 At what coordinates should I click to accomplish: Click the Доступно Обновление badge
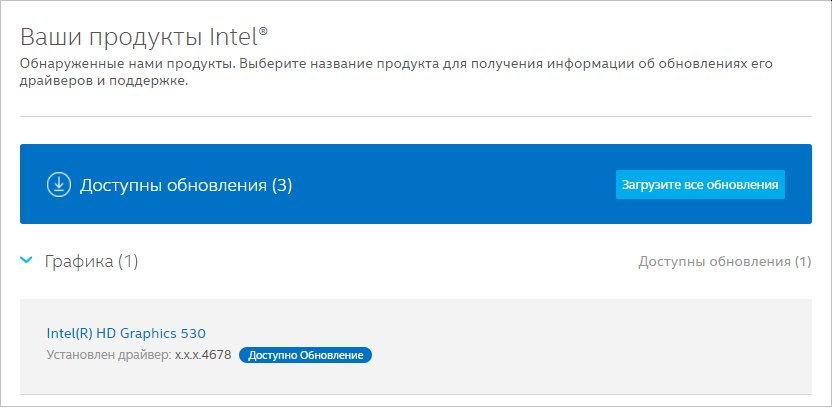coord(306,355)
